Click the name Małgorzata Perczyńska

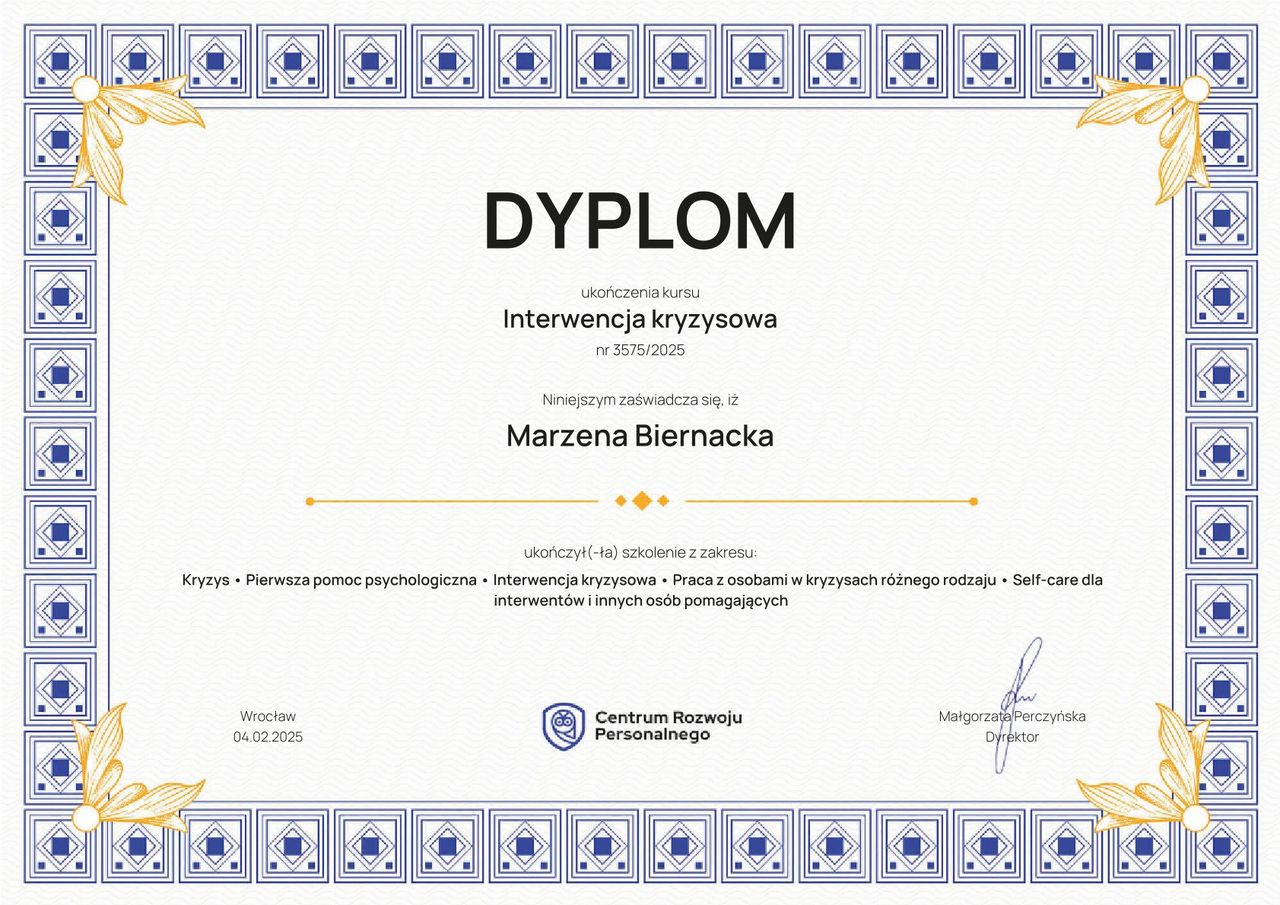(x=1012, y=716)
